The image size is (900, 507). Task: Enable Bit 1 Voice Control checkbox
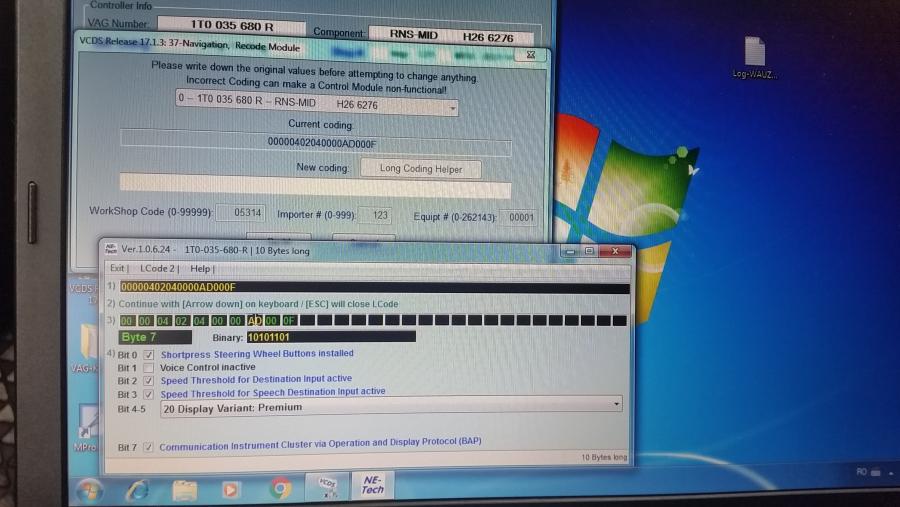point(149,367)
